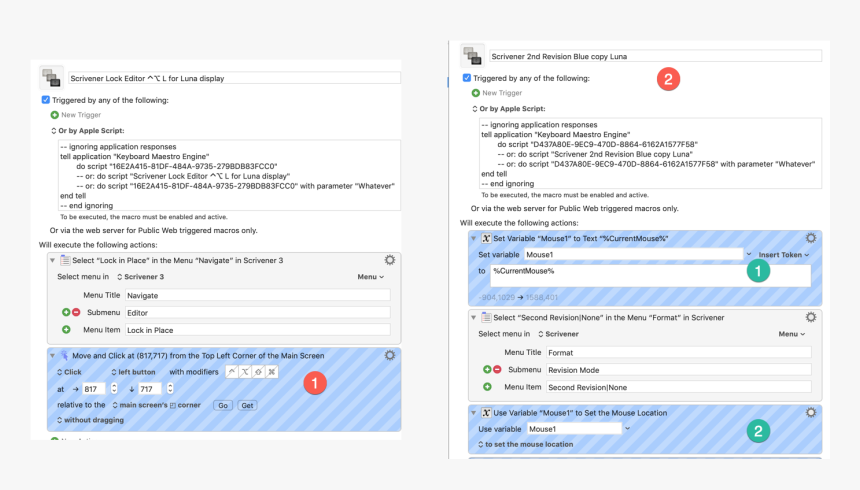Click the macro name field Scrivener Lock Editor
The width and height of the screenshot is (860, 490).
click(x=234, y=78)
